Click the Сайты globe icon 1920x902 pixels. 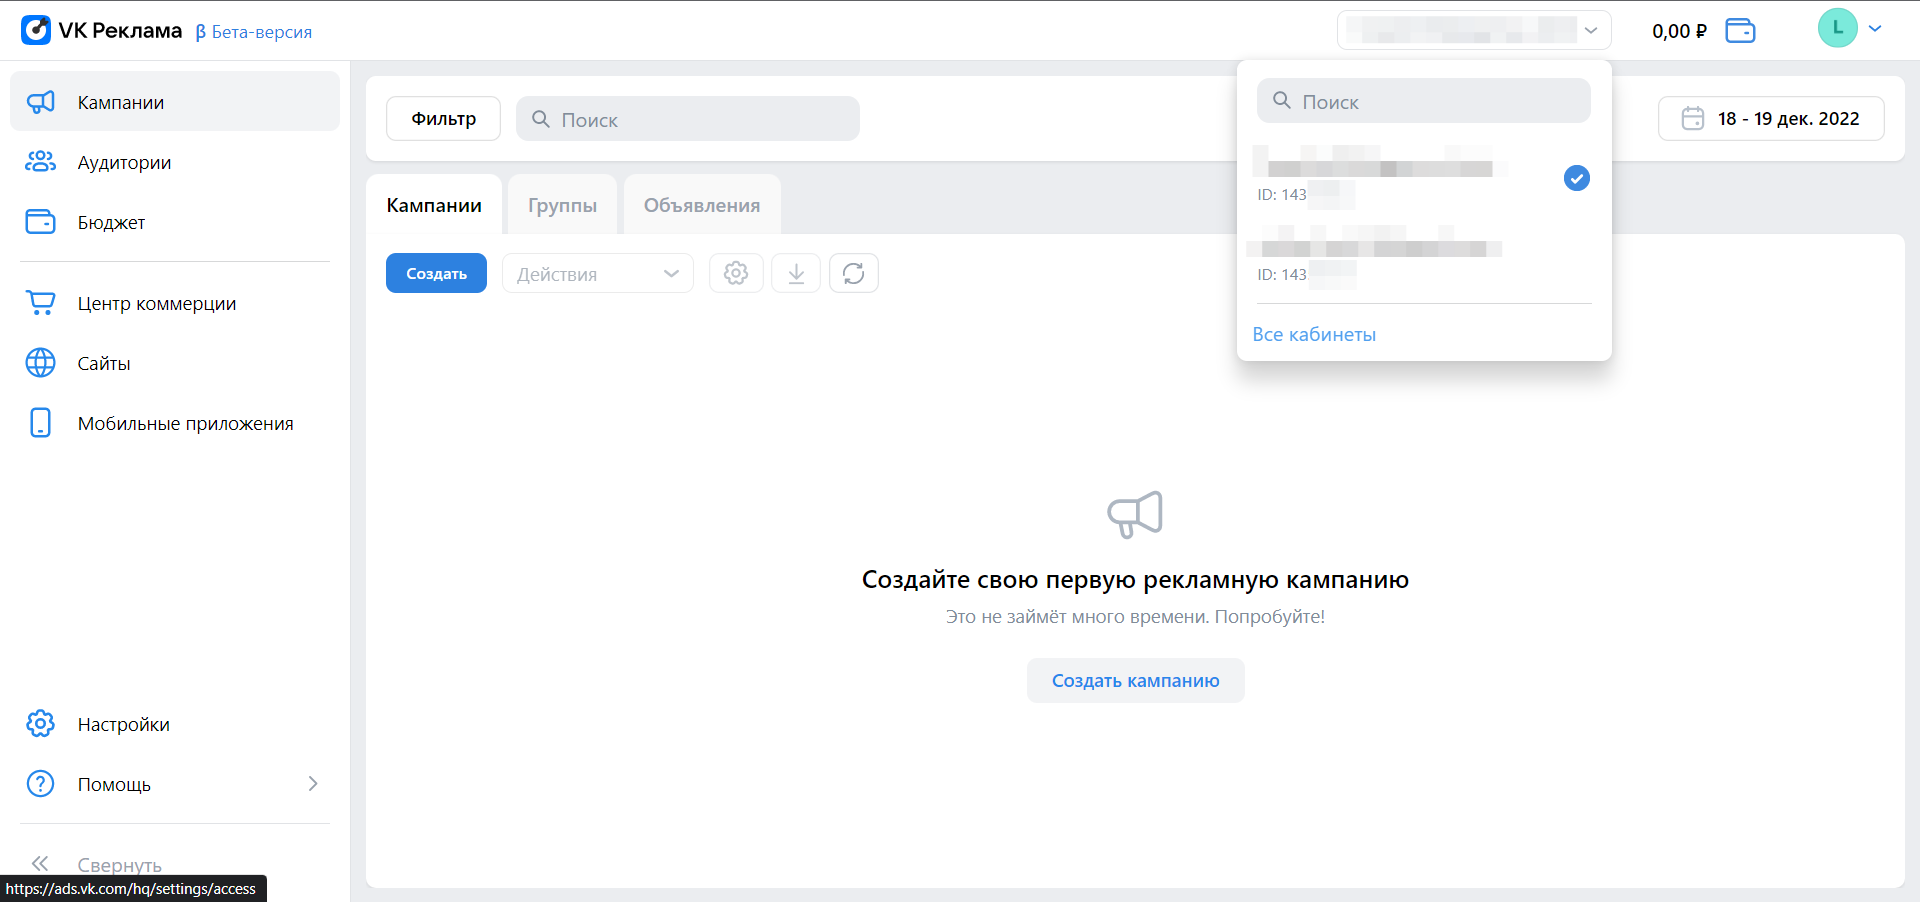pyautogui.click(x=40, y=363)
